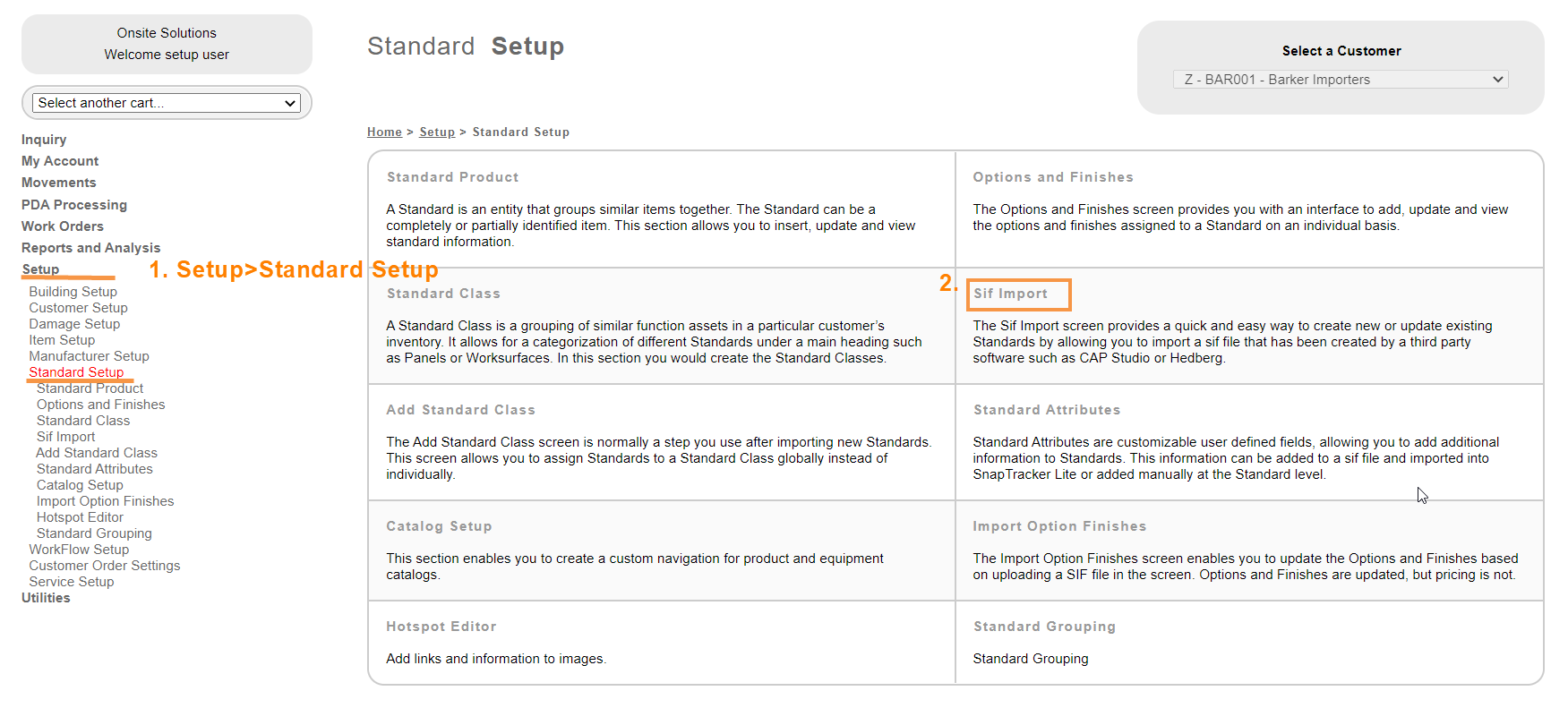Open Standard Grouping card heading
Image resolution: width=1568 pixels, height=708 pixels.
point(1044,627)
